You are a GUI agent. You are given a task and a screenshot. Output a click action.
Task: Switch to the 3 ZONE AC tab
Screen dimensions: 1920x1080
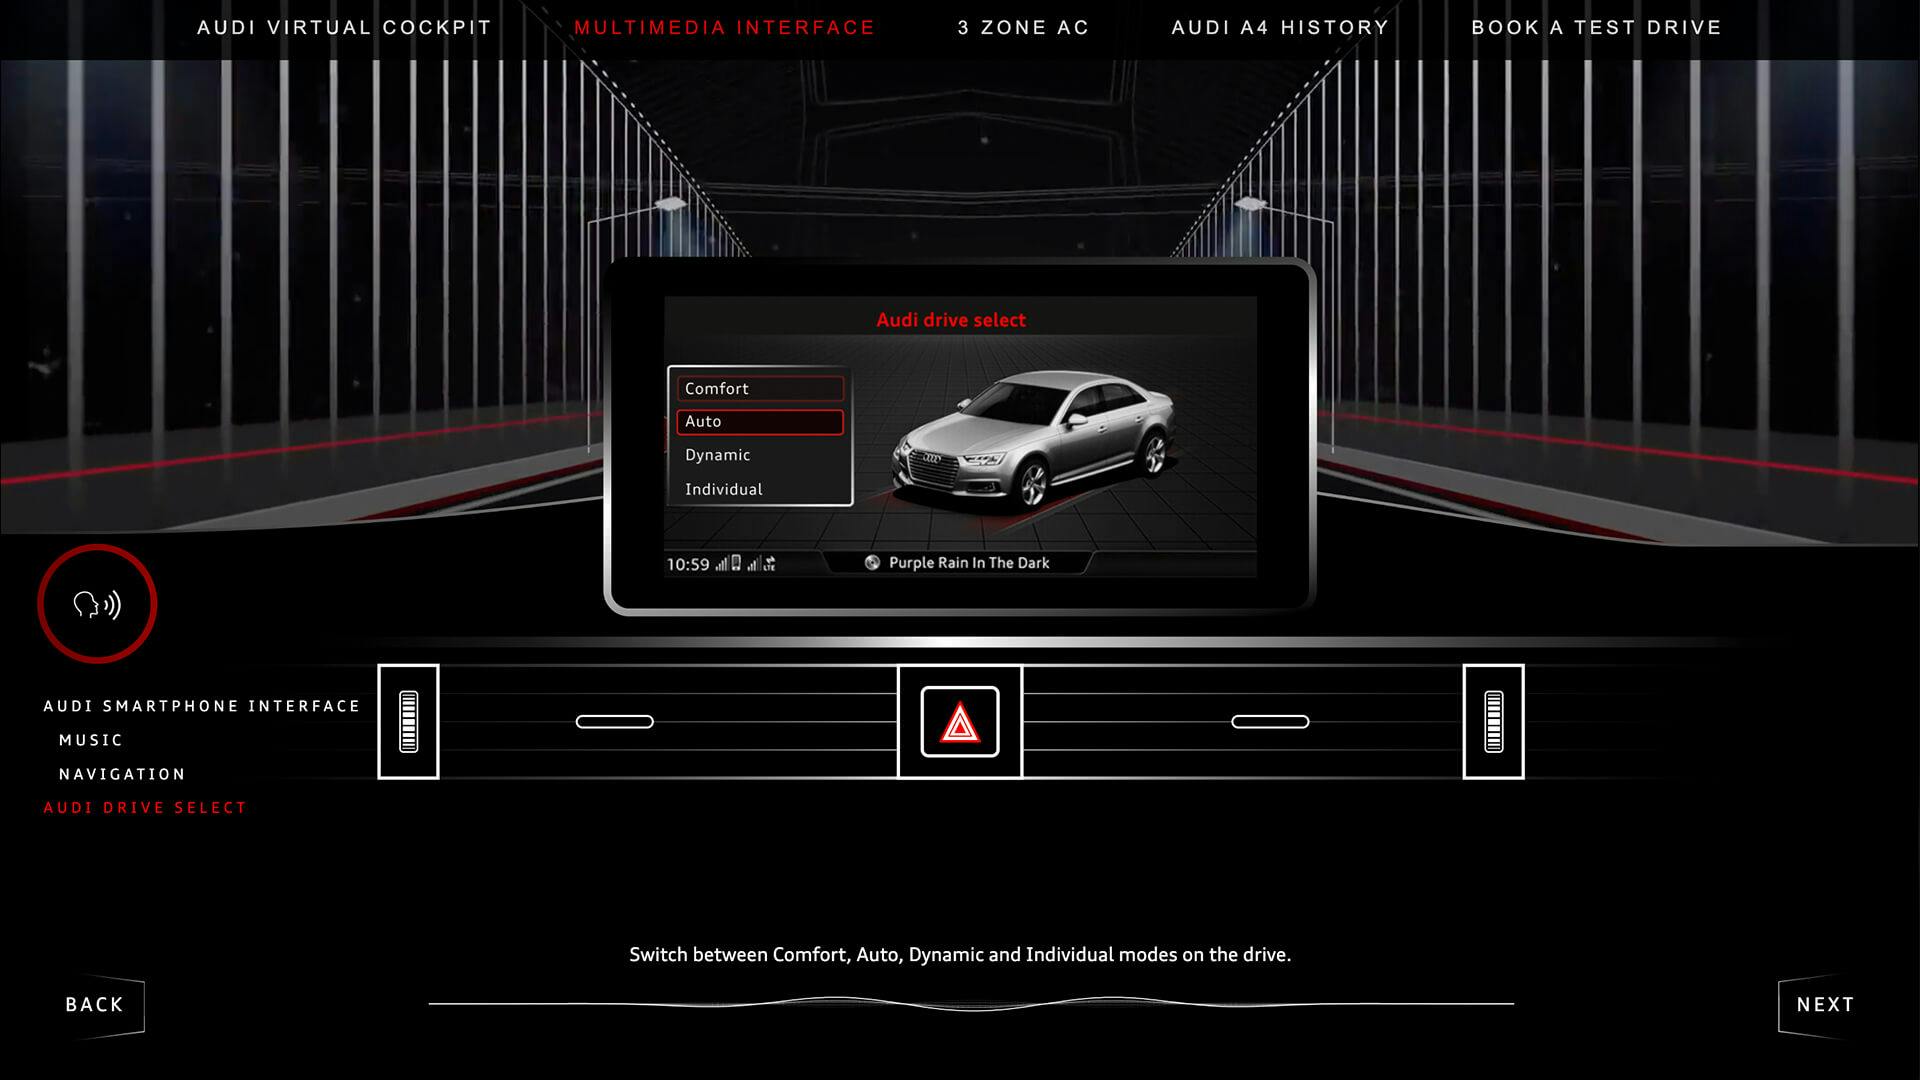pyautogui.click(x=1023, y=27)
